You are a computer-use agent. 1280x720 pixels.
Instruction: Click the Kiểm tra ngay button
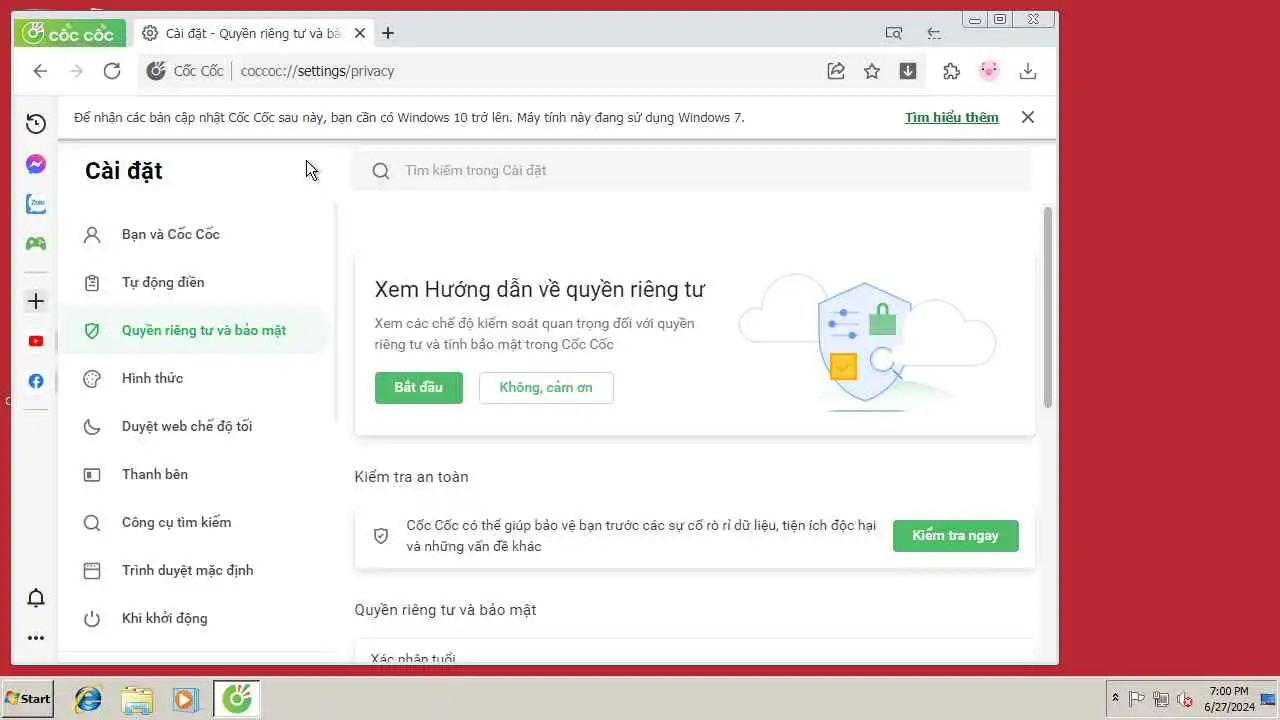[x=955, y=536]
